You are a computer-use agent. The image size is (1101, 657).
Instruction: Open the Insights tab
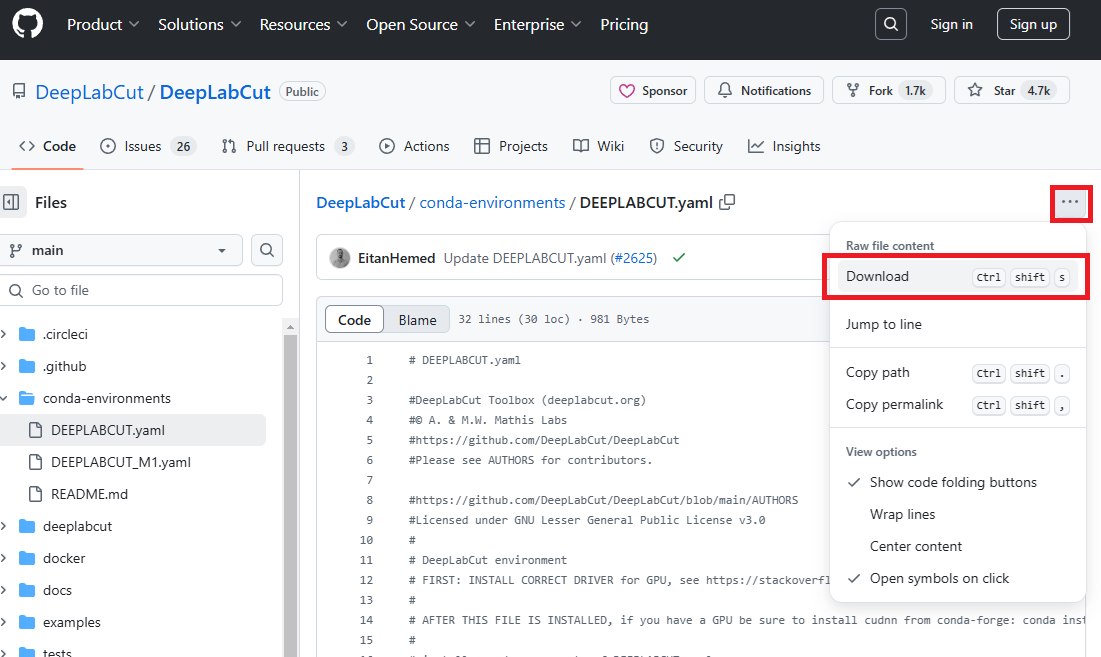pyautogui.click(x=784, y=146)
